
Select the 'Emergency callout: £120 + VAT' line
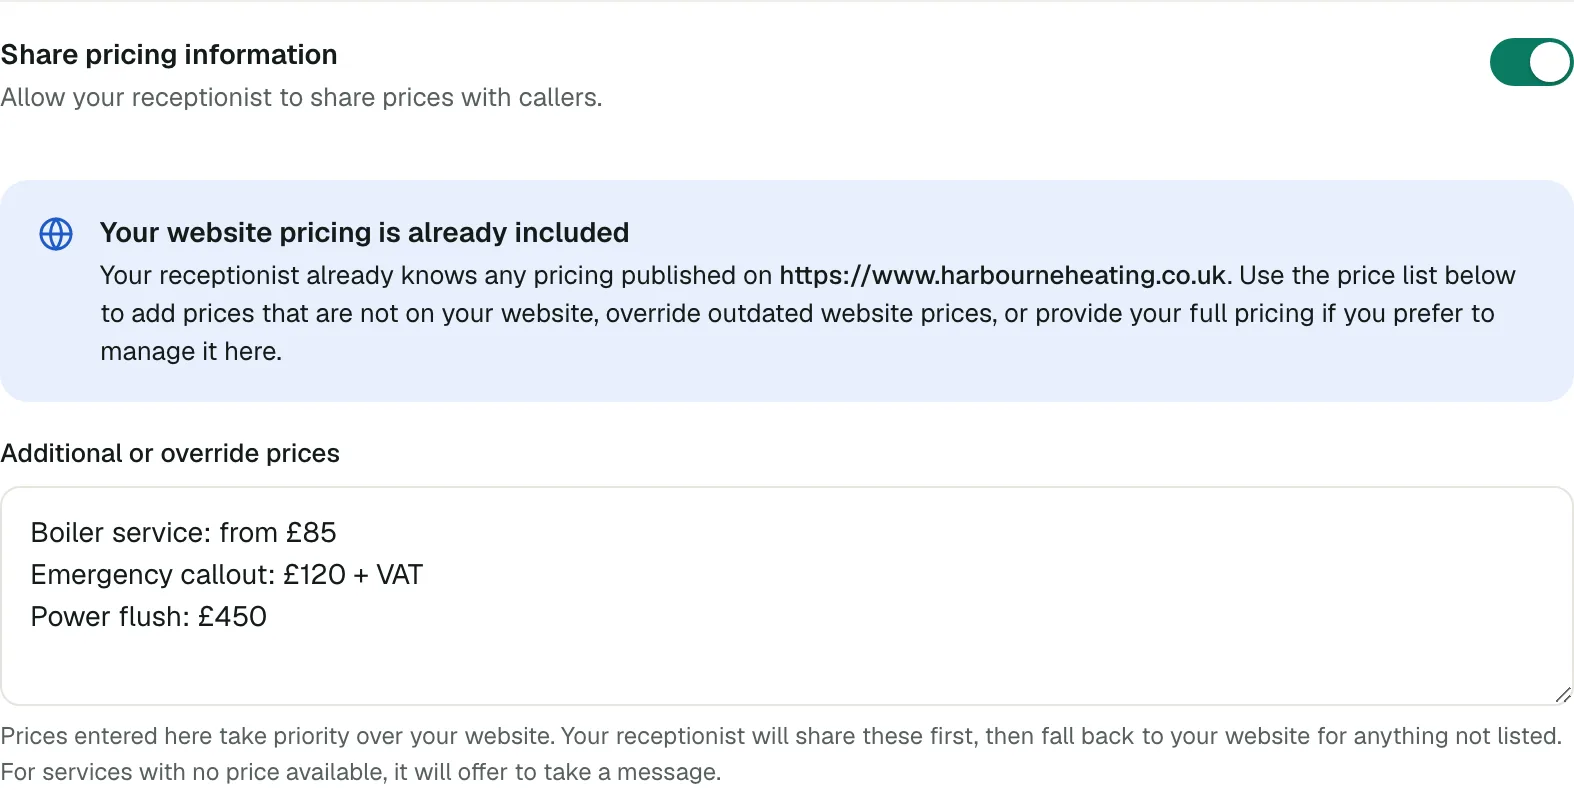[x=227, y=574]
